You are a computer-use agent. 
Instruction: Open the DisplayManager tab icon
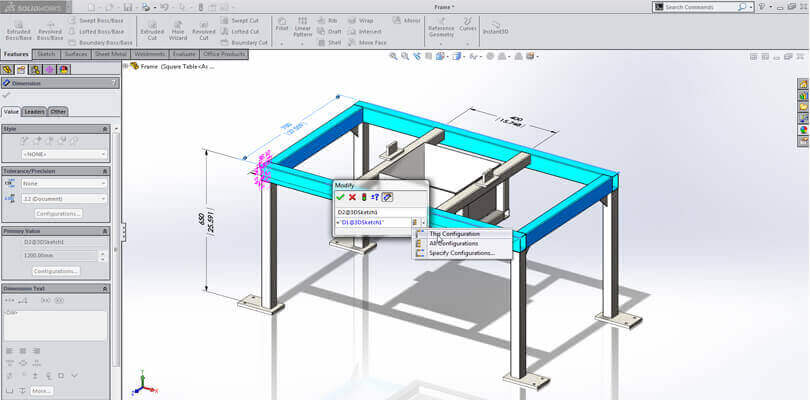tap(64, 70)
